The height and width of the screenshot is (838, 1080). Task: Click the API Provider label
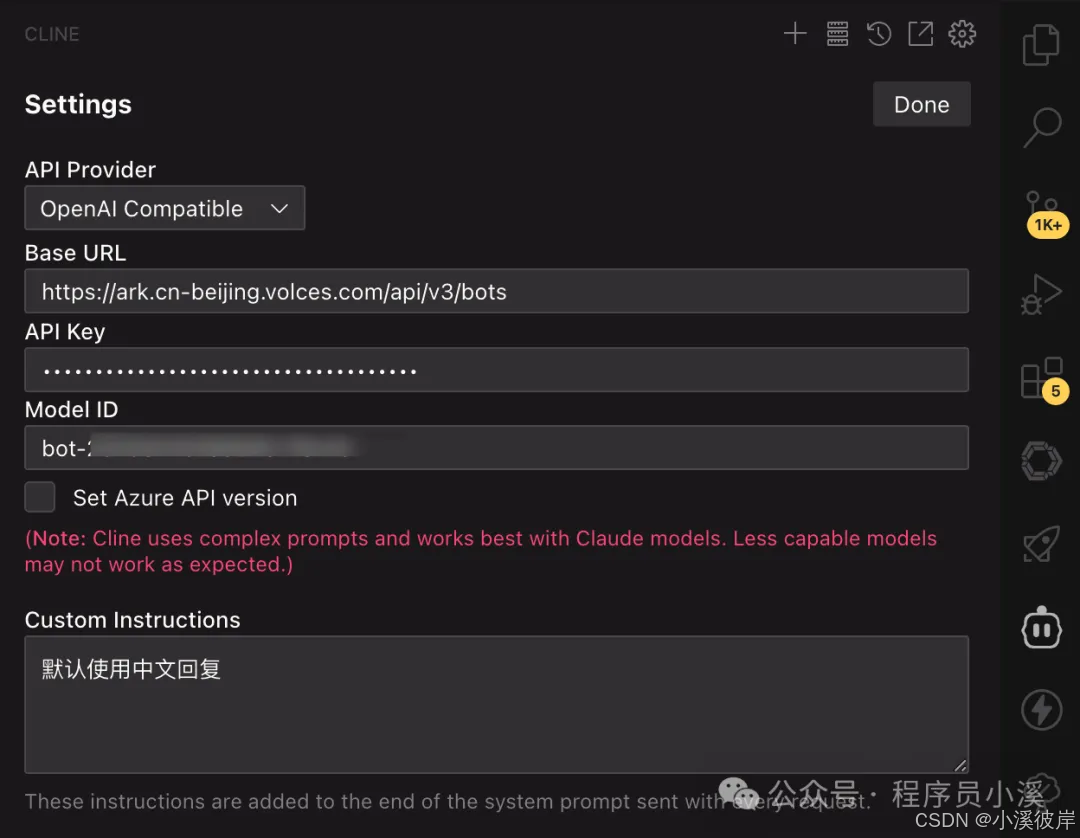(x=90, y=169)
